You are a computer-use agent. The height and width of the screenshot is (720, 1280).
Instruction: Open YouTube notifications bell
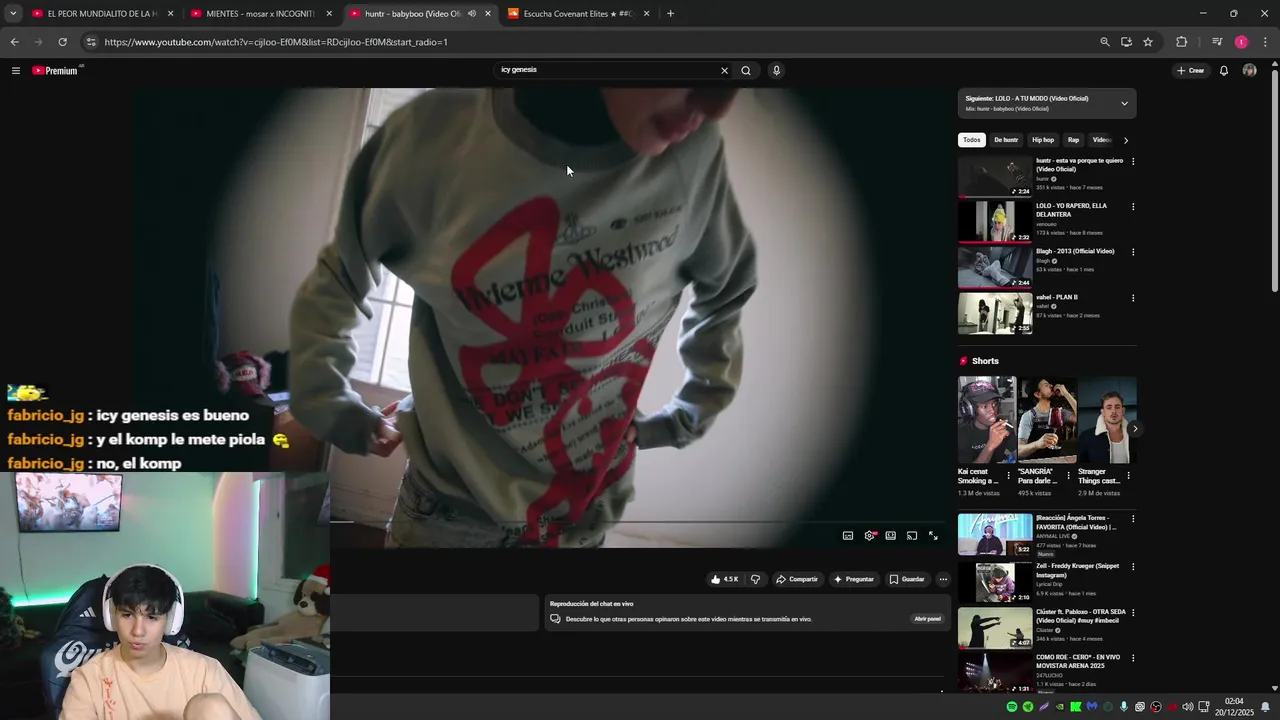[1223, 70]
